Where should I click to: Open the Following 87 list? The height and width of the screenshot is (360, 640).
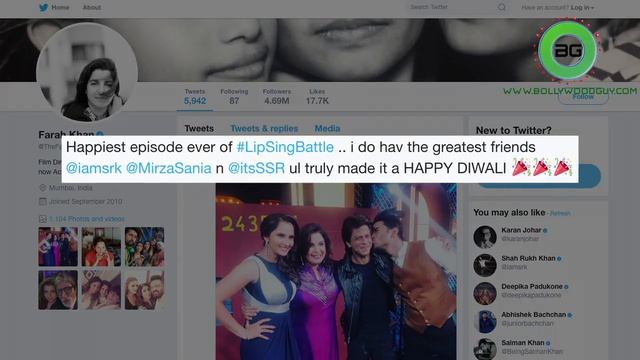click(x=234, y=97)
